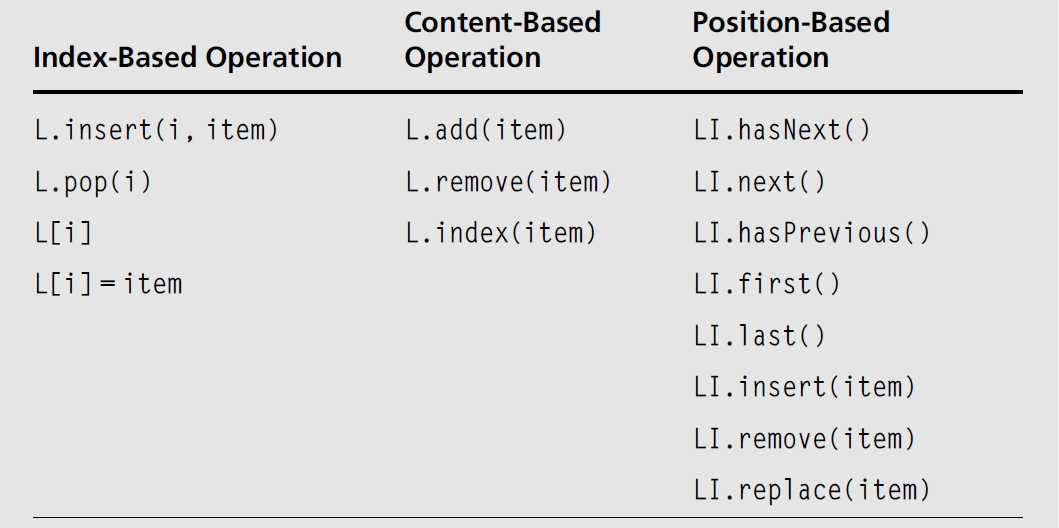This screenshot has width=1059, height=528.
Task: Select the L.insert(i, item) entry
Action: click(156, 130)
